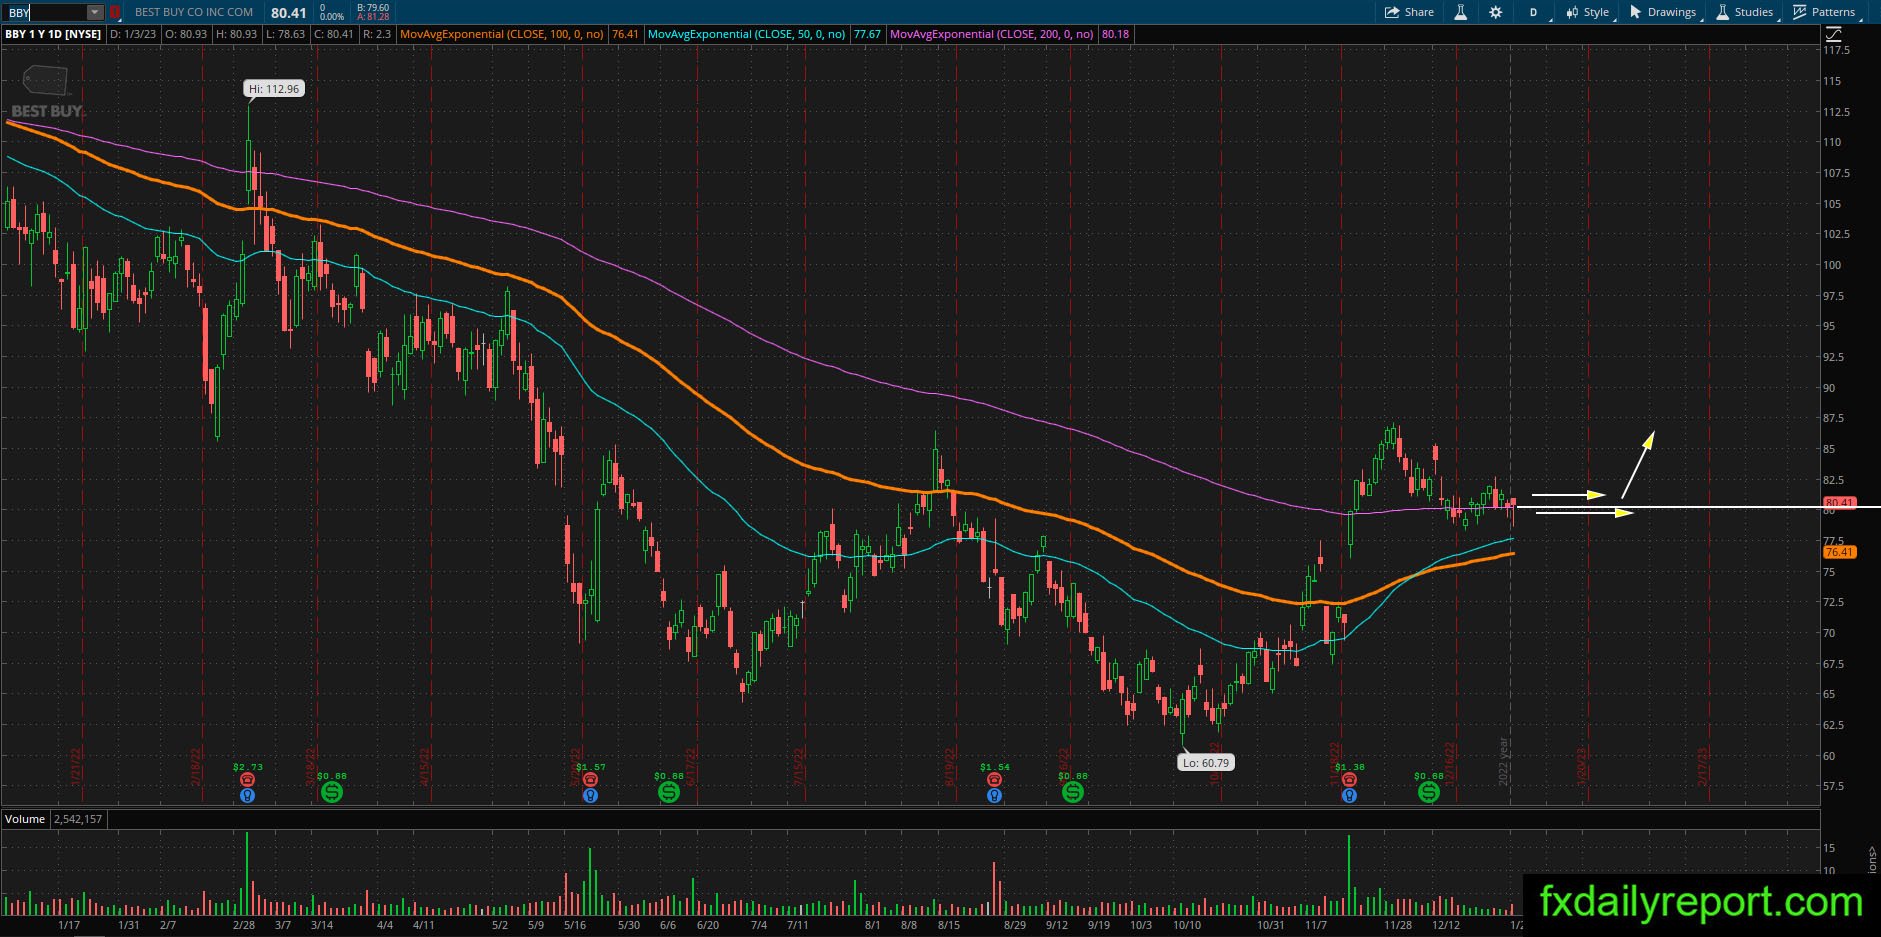Click the D: 1/3/23 date field

[133, 34]
